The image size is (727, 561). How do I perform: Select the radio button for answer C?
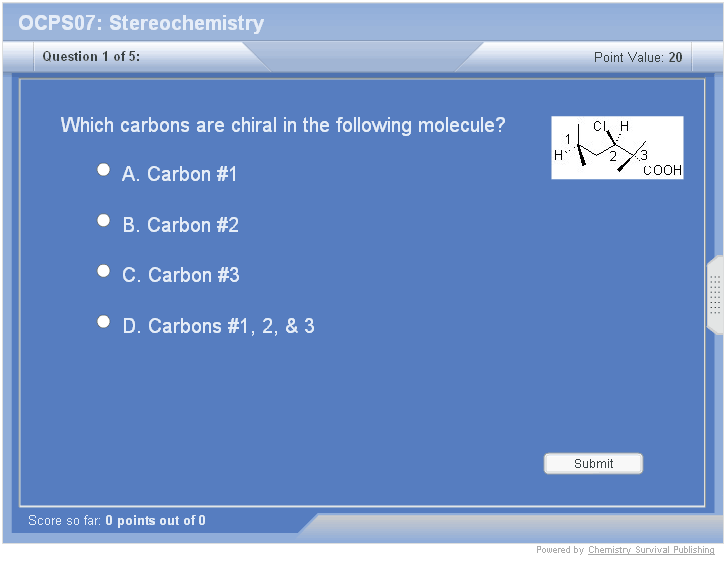tap(103, 271)
